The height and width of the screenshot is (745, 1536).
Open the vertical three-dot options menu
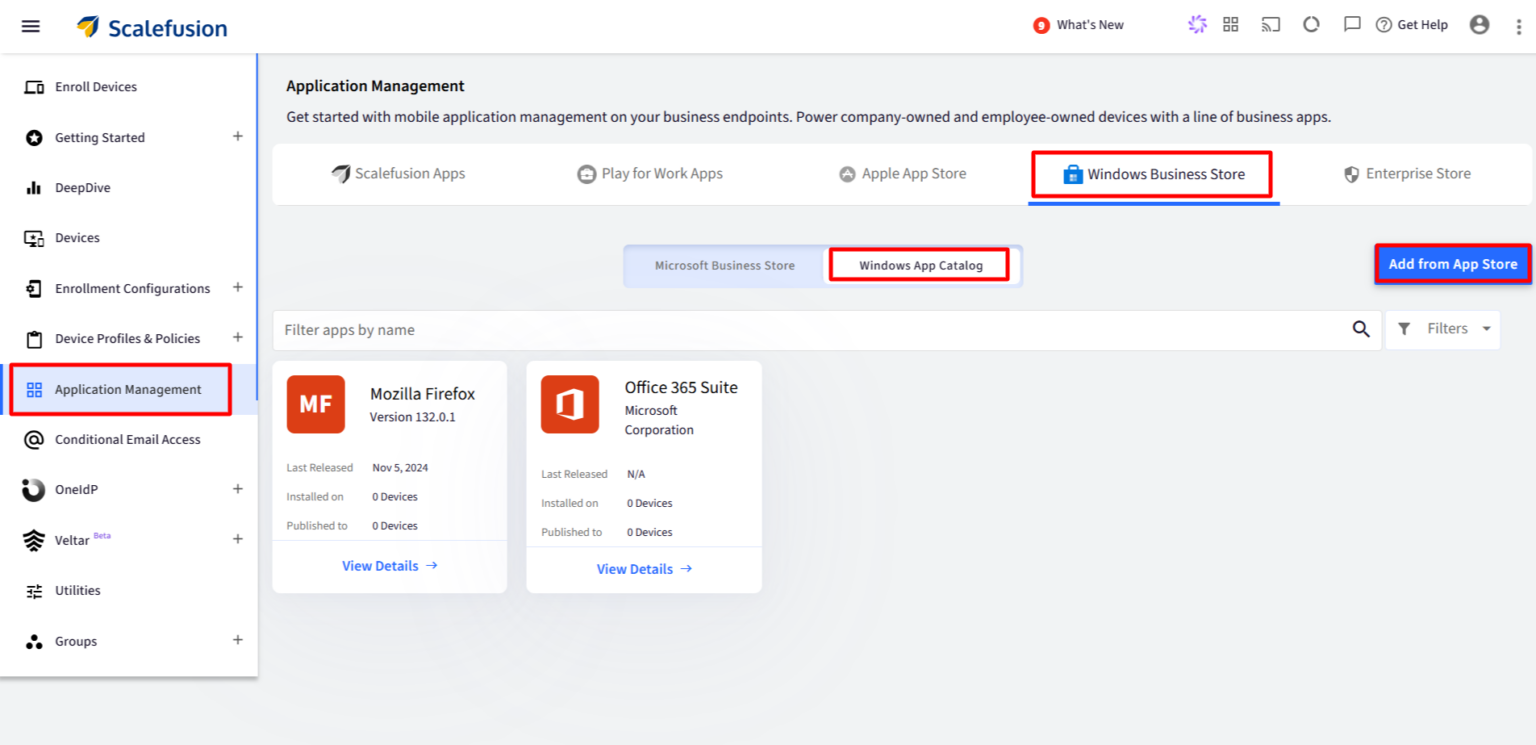click(1519, 26)
